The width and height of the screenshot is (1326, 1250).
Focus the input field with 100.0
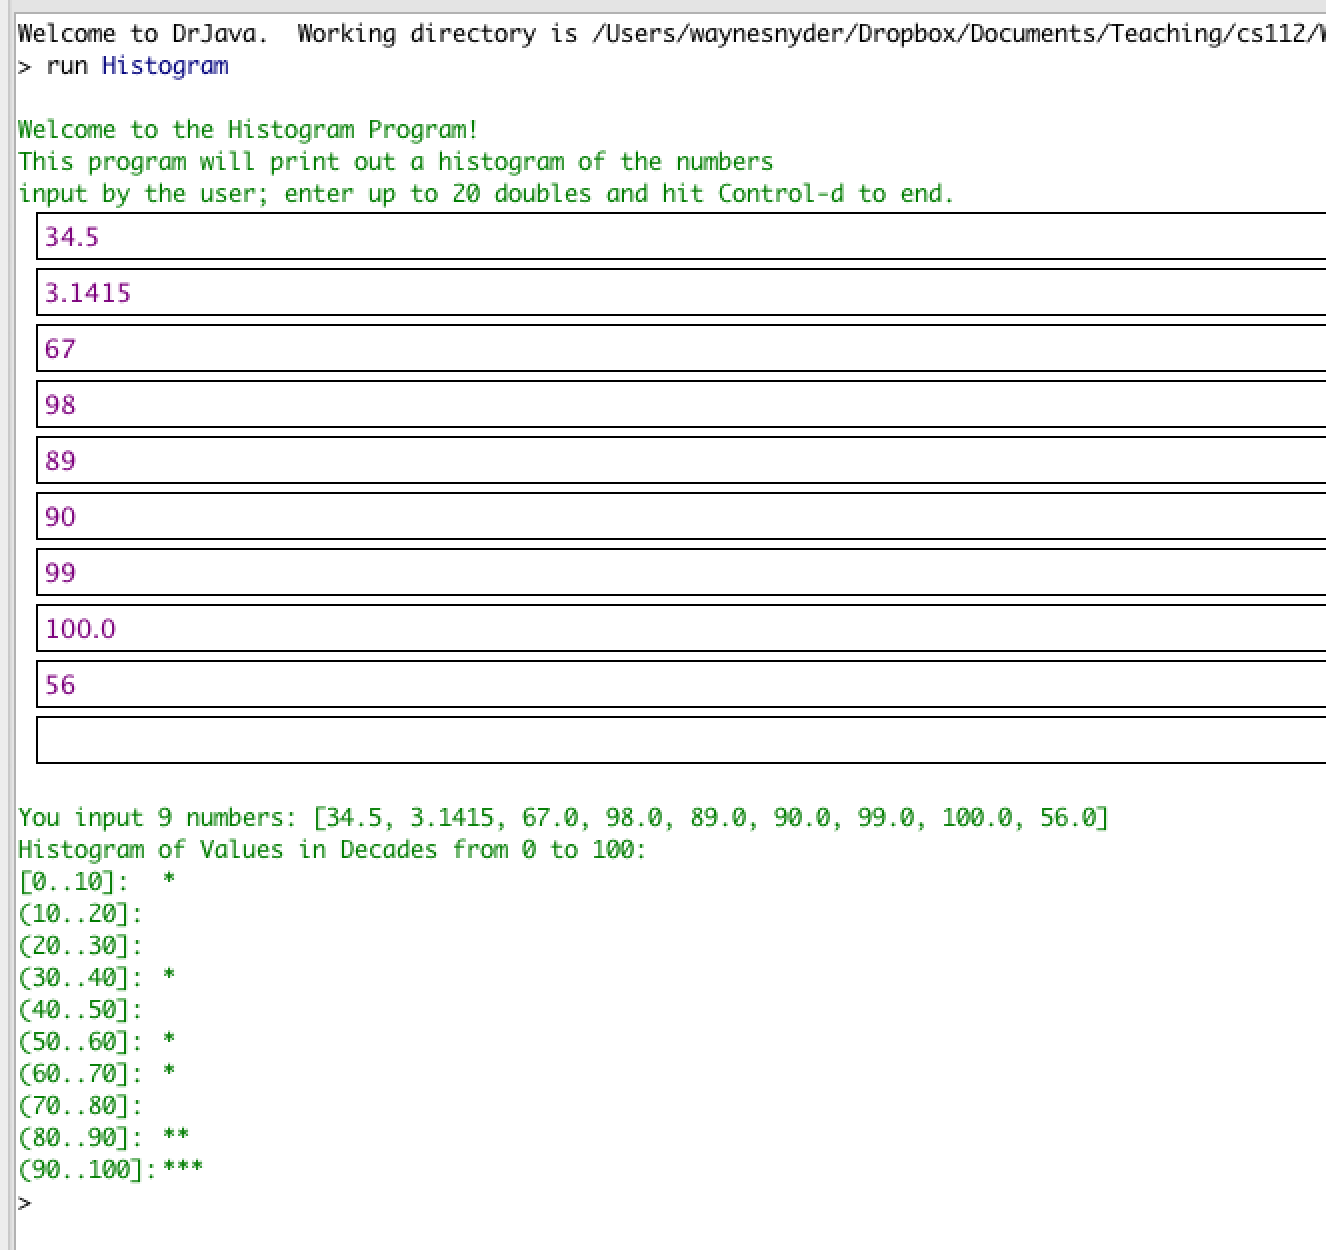point(680,629)
